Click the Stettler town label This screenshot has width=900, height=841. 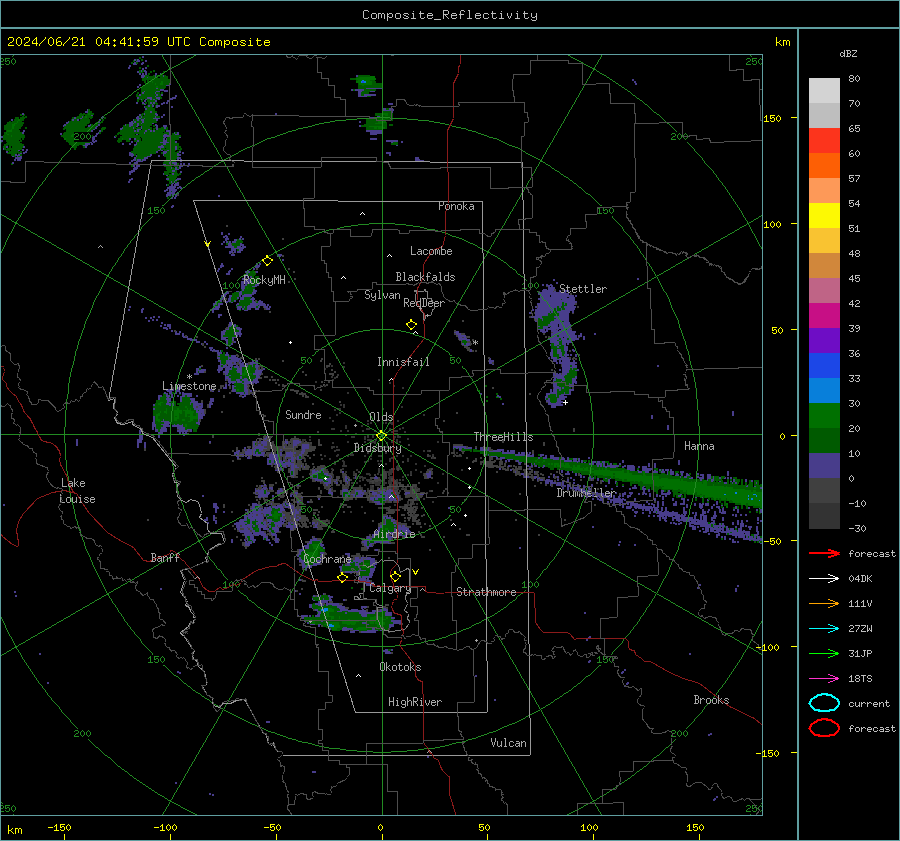583,289
